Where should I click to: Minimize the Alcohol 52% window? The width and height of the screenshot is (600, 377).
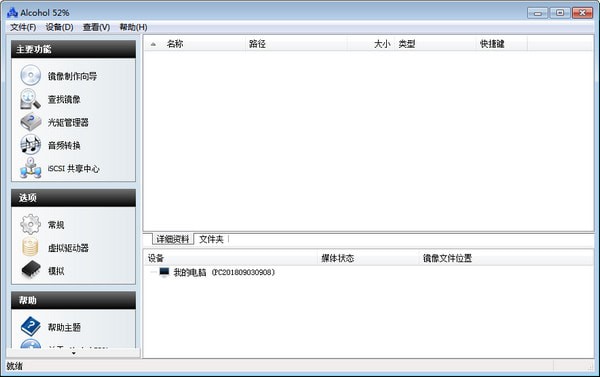pyautogui.click(x=538, y=13)
